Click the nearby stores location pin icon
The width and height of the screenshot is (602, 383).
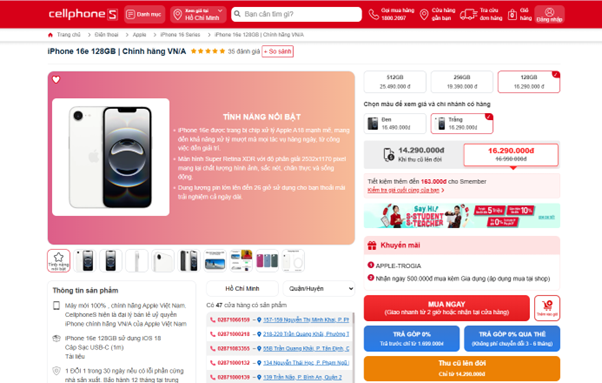pyautogui.click(x=424, y=15)
